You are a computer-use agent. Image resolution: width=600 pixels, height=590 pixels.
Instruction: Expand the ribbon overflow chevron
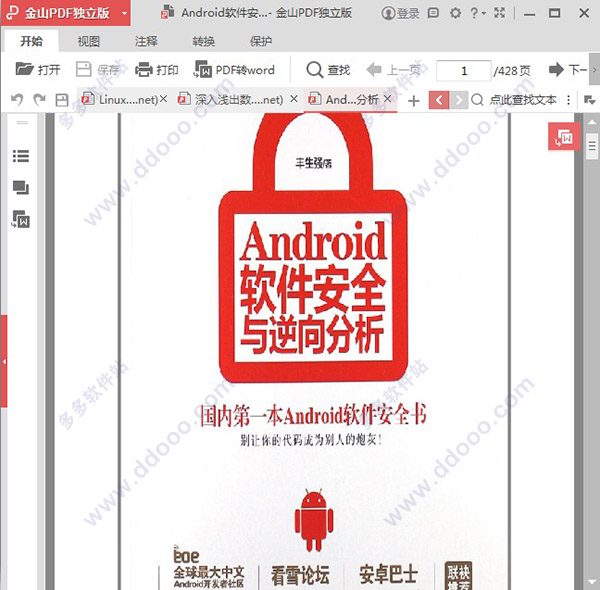tap(594, 70)
